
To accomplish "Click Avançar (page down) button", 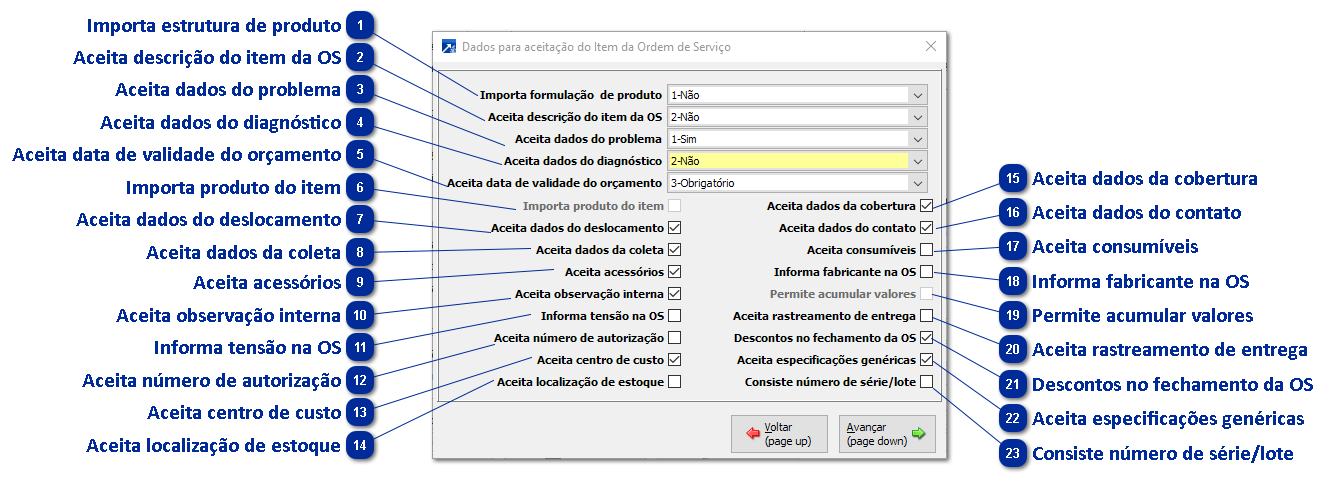I will pos(886,434).
